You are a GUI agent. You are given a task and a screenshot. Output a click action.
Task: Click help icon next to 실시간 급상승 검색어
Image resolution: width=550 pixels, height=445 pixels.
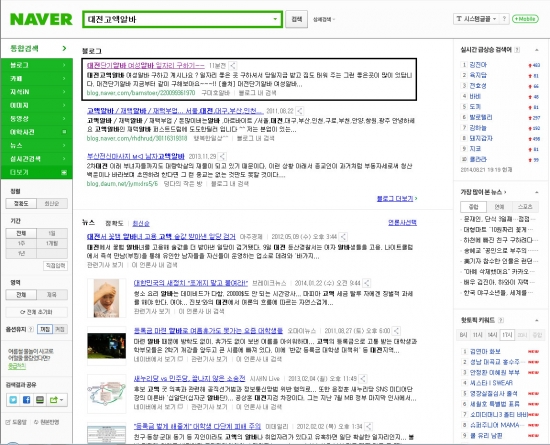(x=517, y=50)
